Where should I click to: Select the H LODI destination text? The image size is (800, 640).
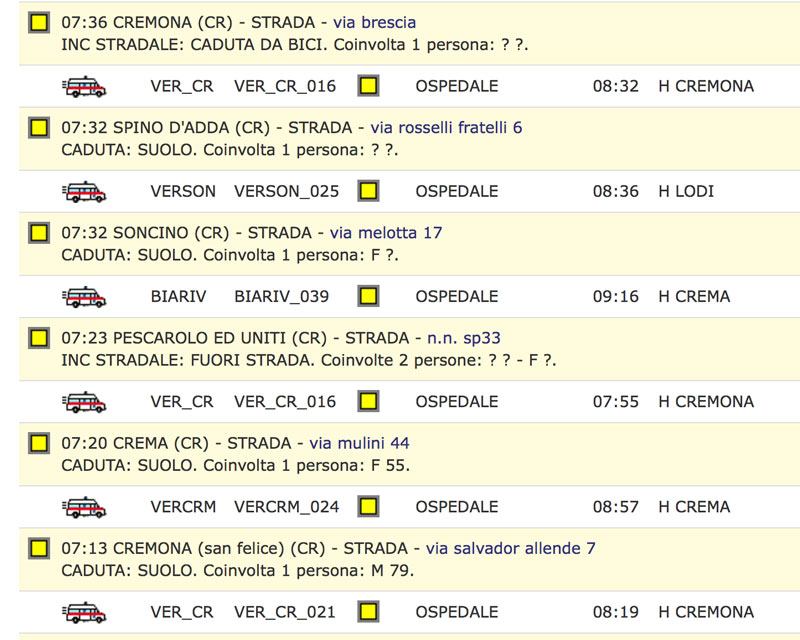686,191
